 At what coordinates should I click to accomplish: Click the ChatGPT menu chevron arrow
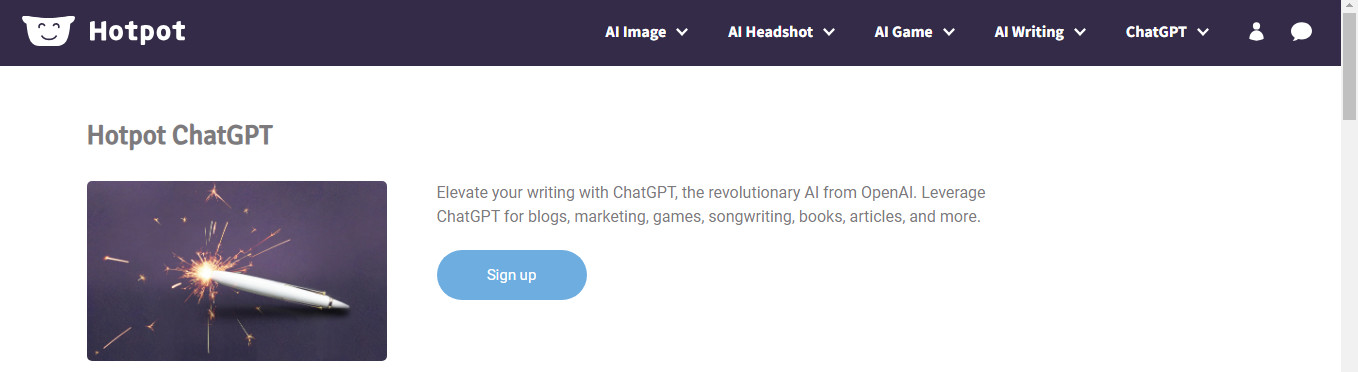1203,32
